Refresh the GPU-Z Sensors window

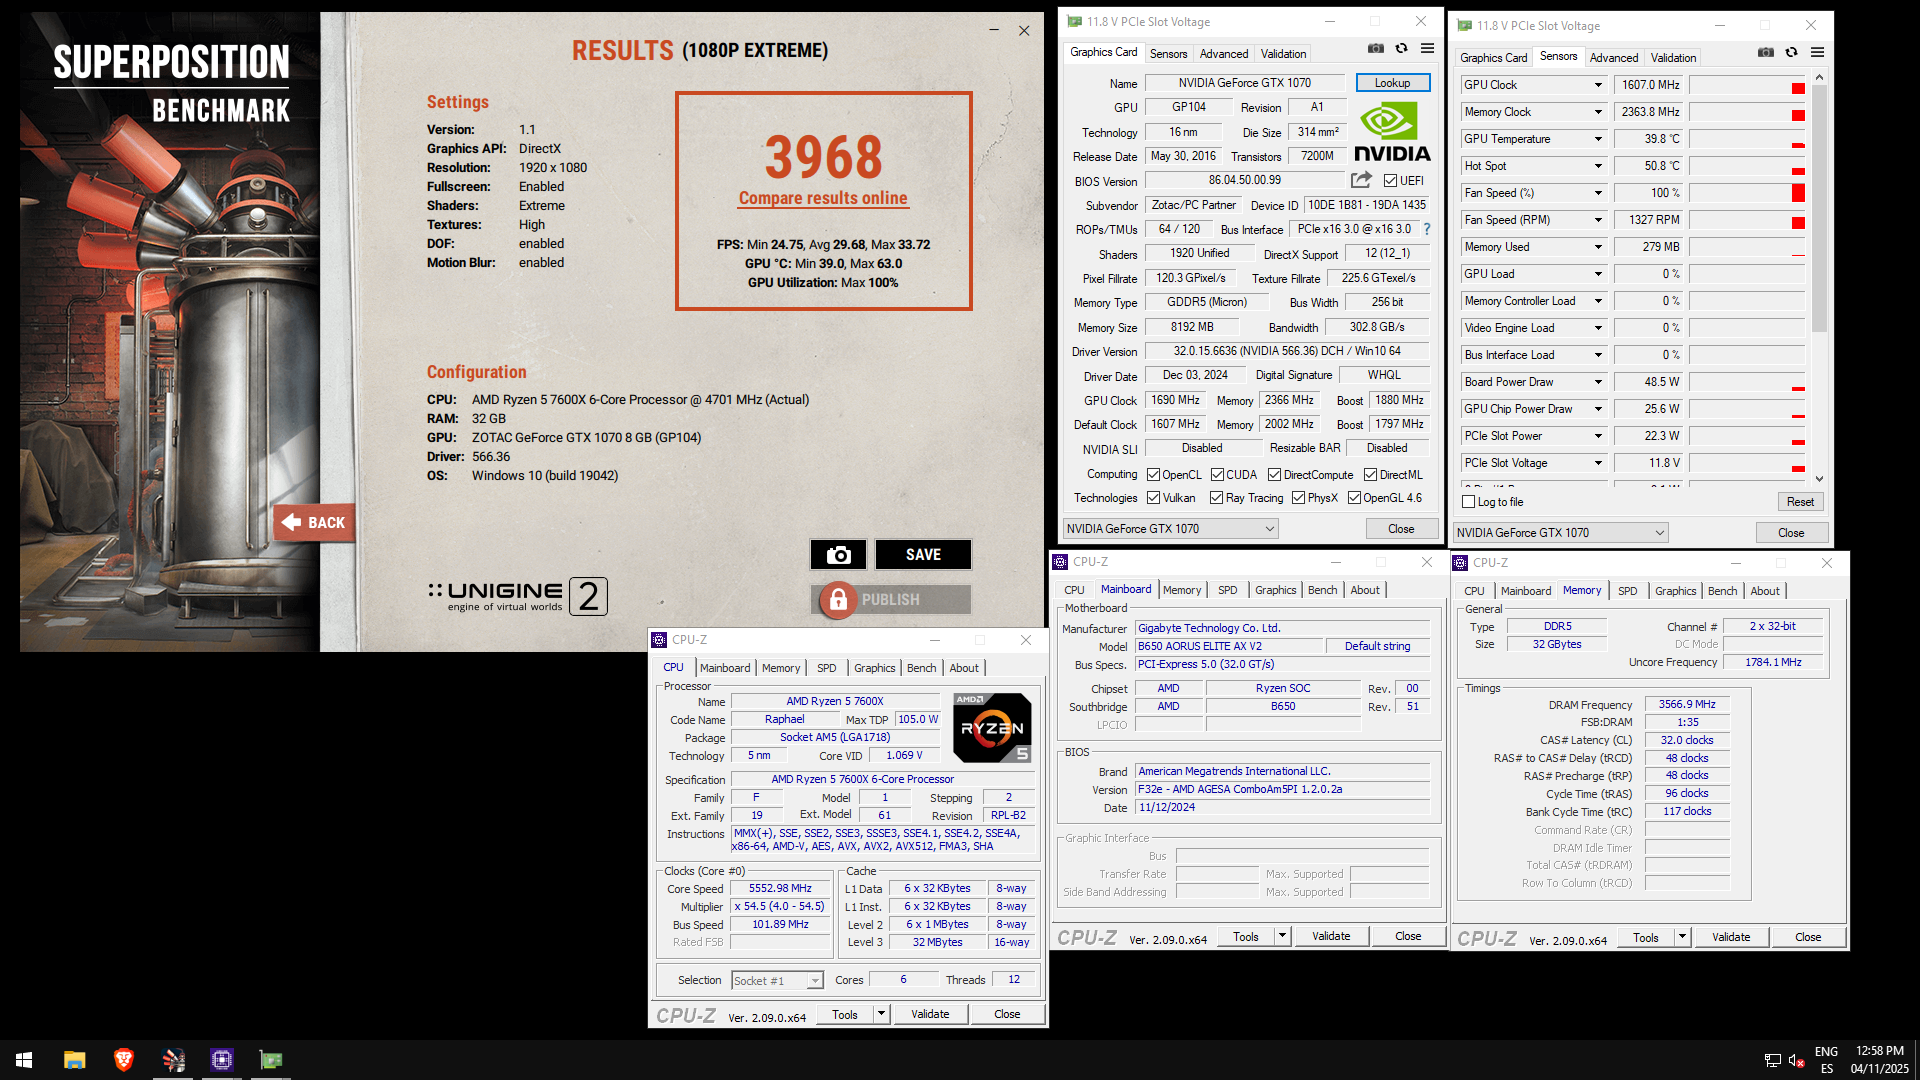click(1791, 52)
